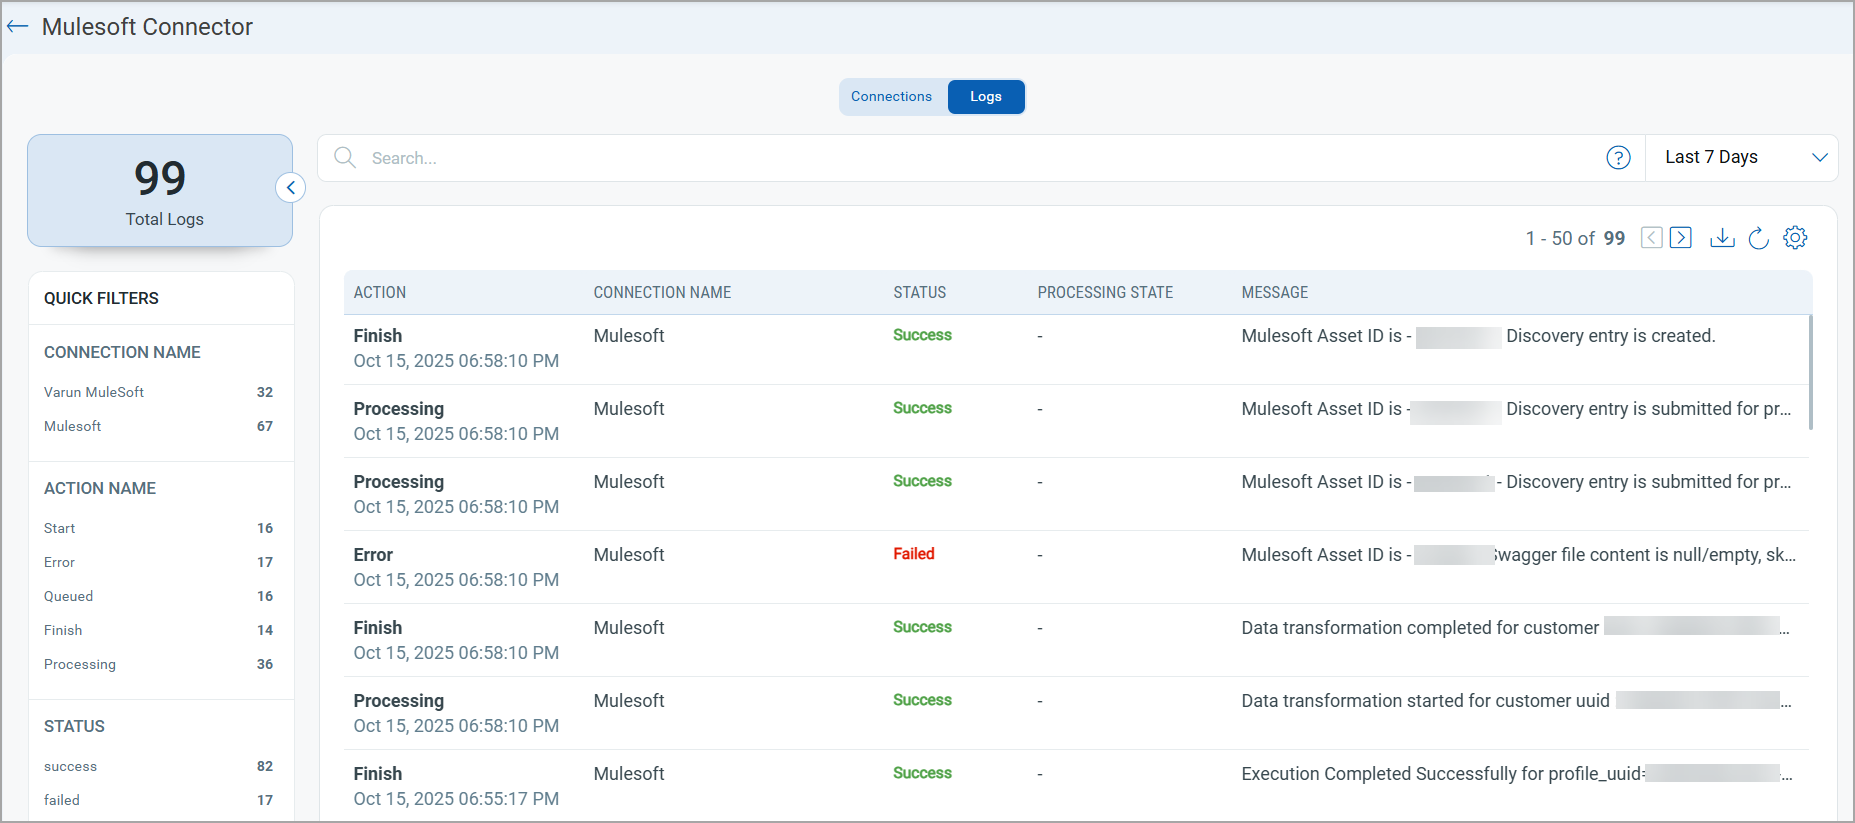Filter by Start action
1855x823 pixels.
pos(158,528)
